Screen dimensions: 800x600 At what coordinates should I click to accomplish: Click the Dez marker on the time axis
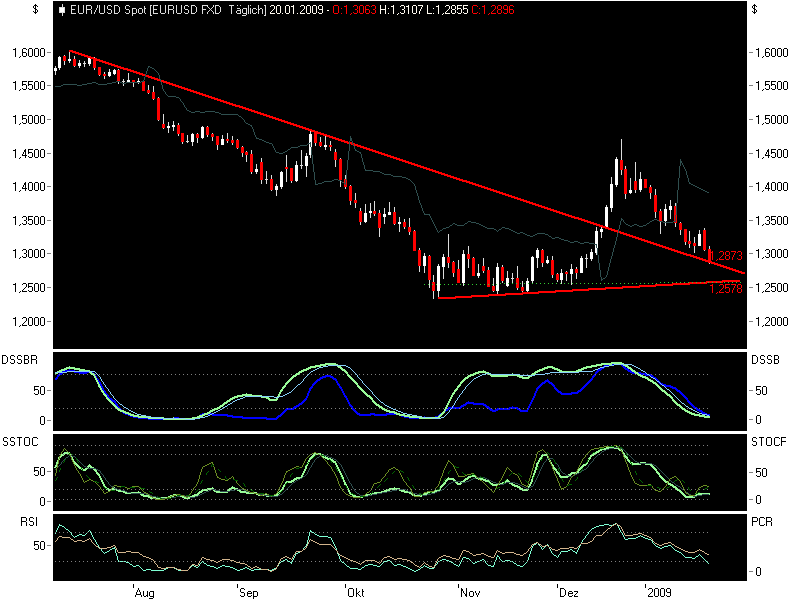(569, 592)
